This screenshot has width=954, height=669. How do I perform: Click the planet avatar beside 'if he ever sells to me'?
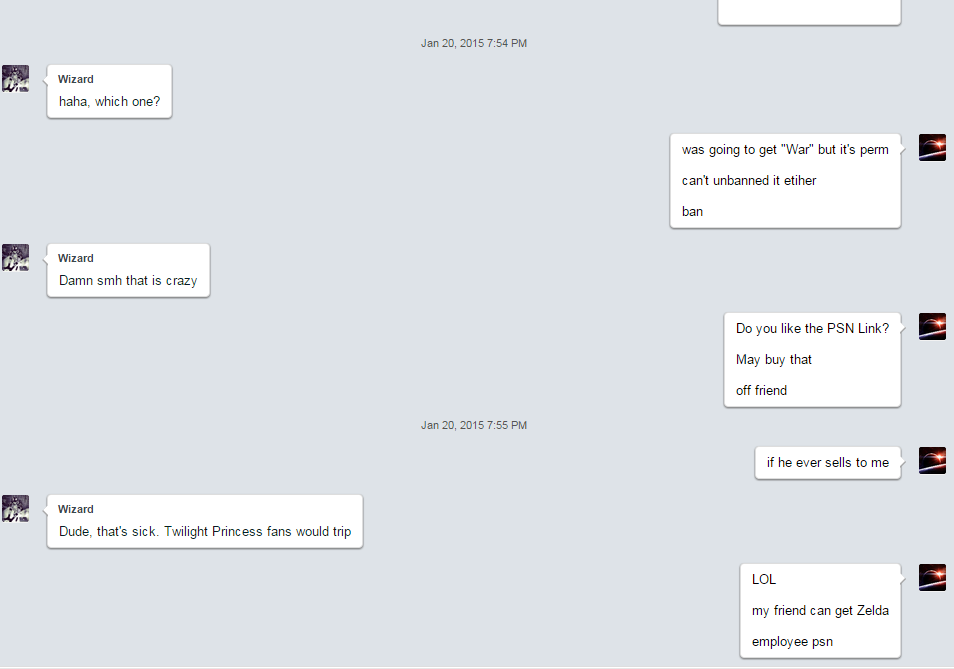point(932,460)
